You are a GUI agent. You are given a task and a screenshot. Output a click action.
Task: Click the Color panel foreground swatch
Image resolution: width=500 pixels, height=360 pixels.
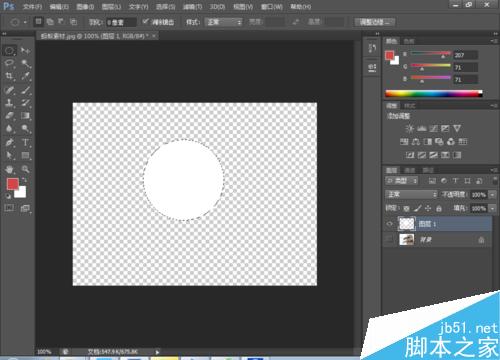(x=389, y=55)
